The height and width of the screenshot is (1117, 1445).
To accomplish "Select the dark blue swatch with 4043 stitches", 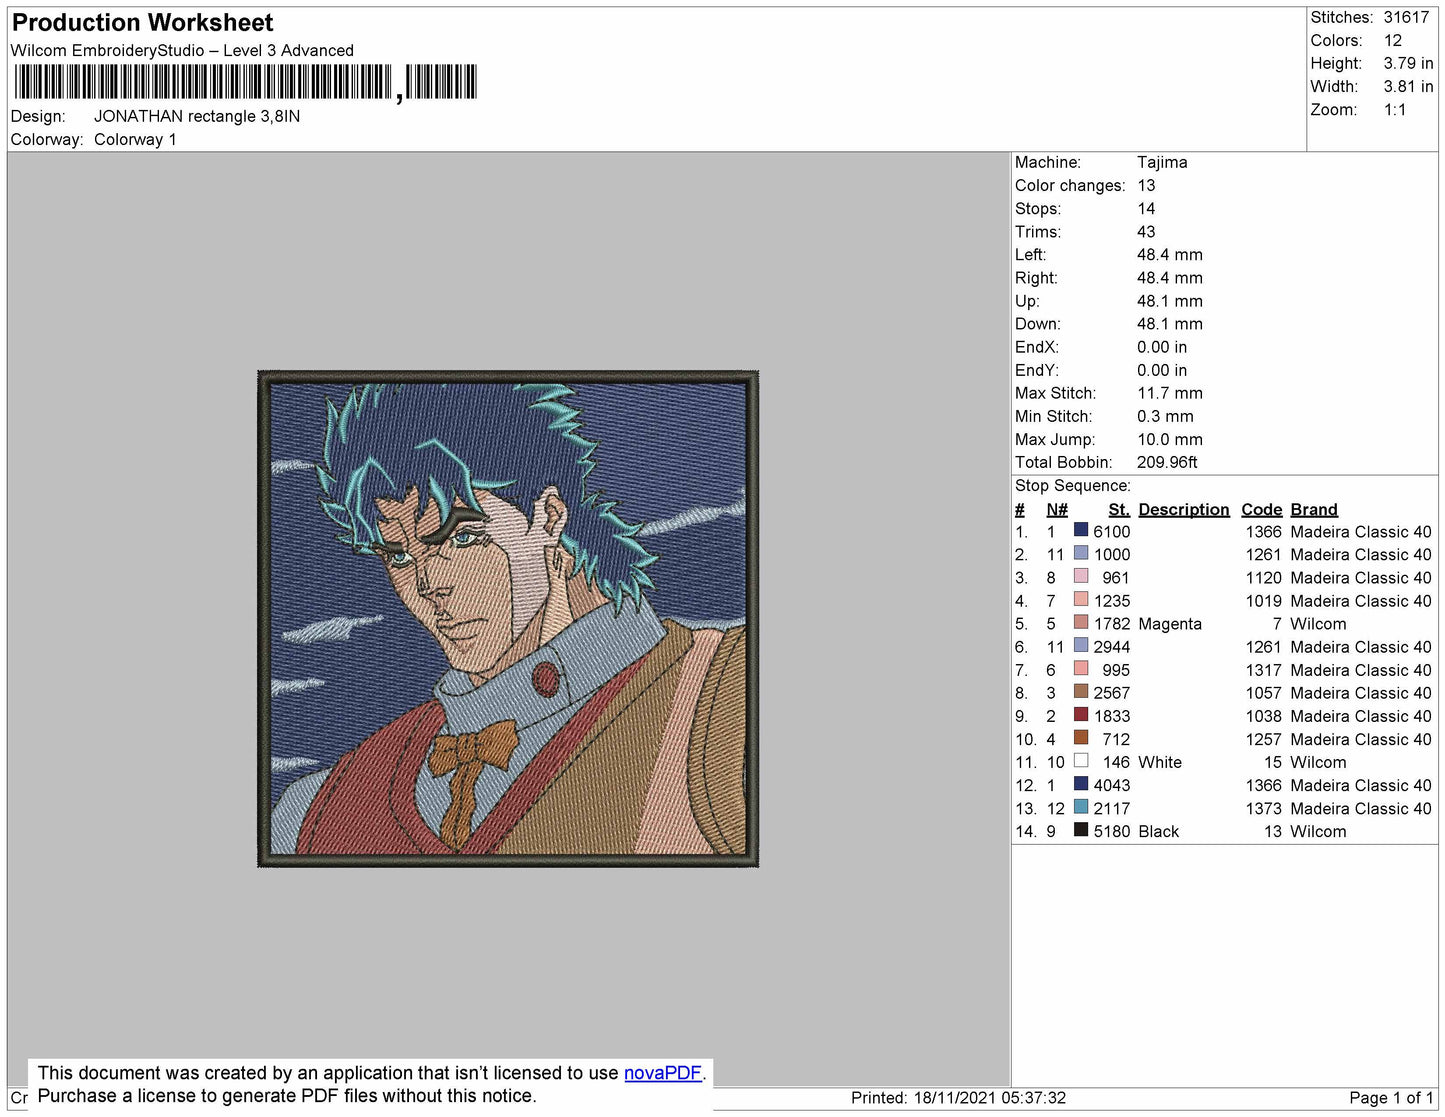I will tap(1081, 784).
